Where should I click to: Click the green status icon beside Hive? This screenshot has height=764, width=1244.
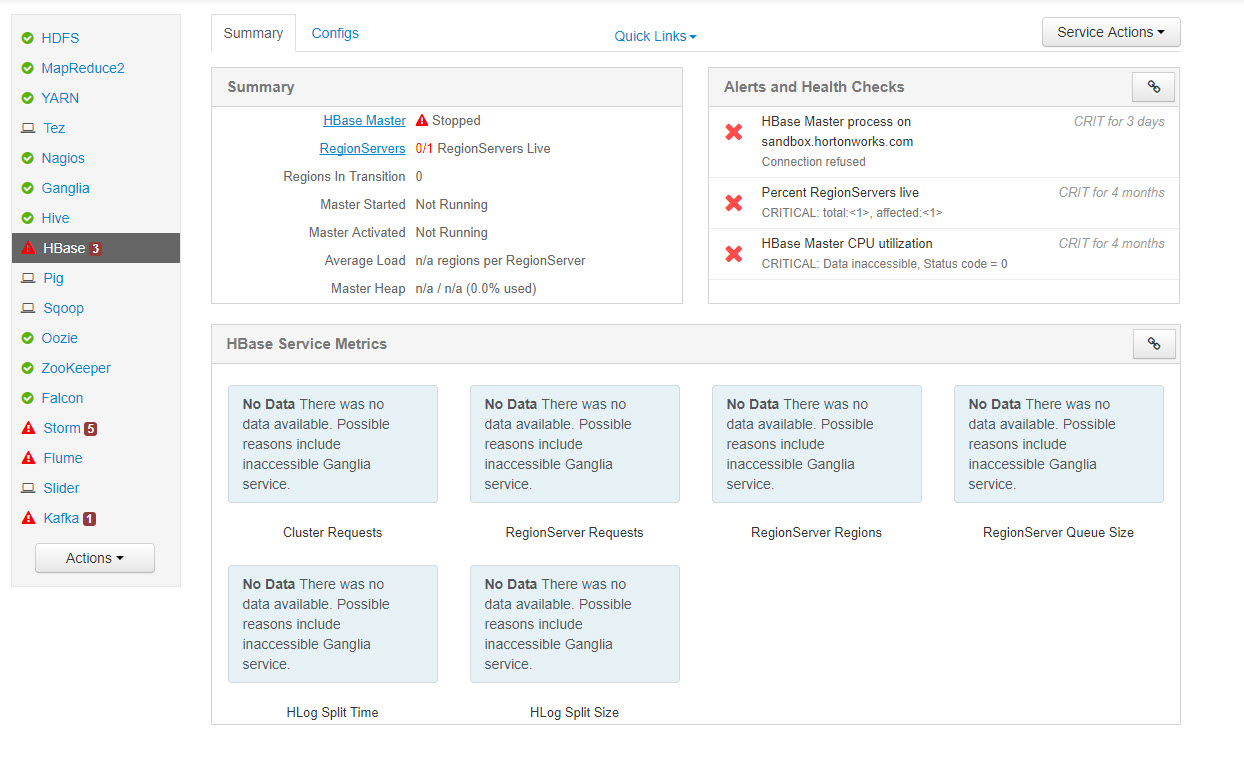pos(28,218)
